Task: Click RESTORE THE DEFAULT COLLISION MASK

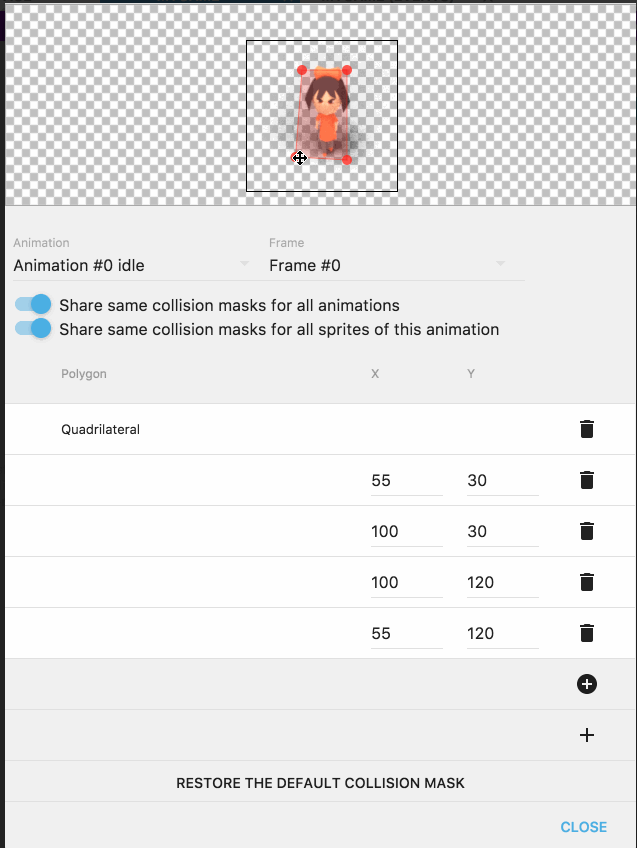Action: (320, 783)
